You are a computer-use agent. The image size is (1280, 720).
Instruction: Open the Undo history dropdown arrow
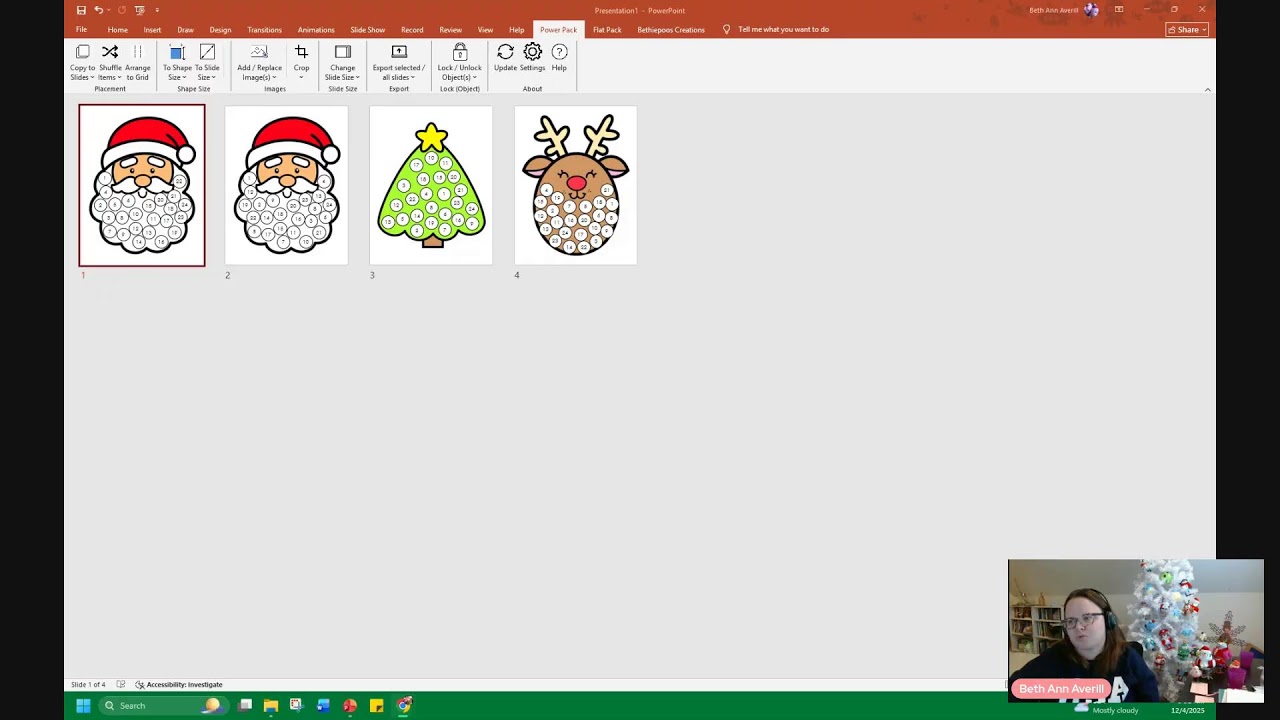tap(108, 10)
